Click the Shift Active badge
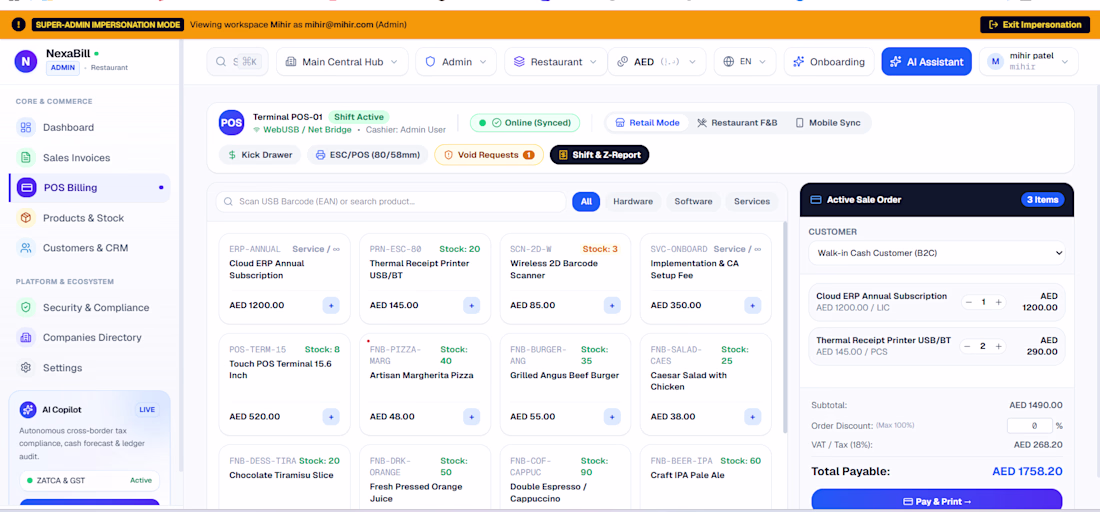The width and height of the screenshot is (1100, 512). click(359, 116)
